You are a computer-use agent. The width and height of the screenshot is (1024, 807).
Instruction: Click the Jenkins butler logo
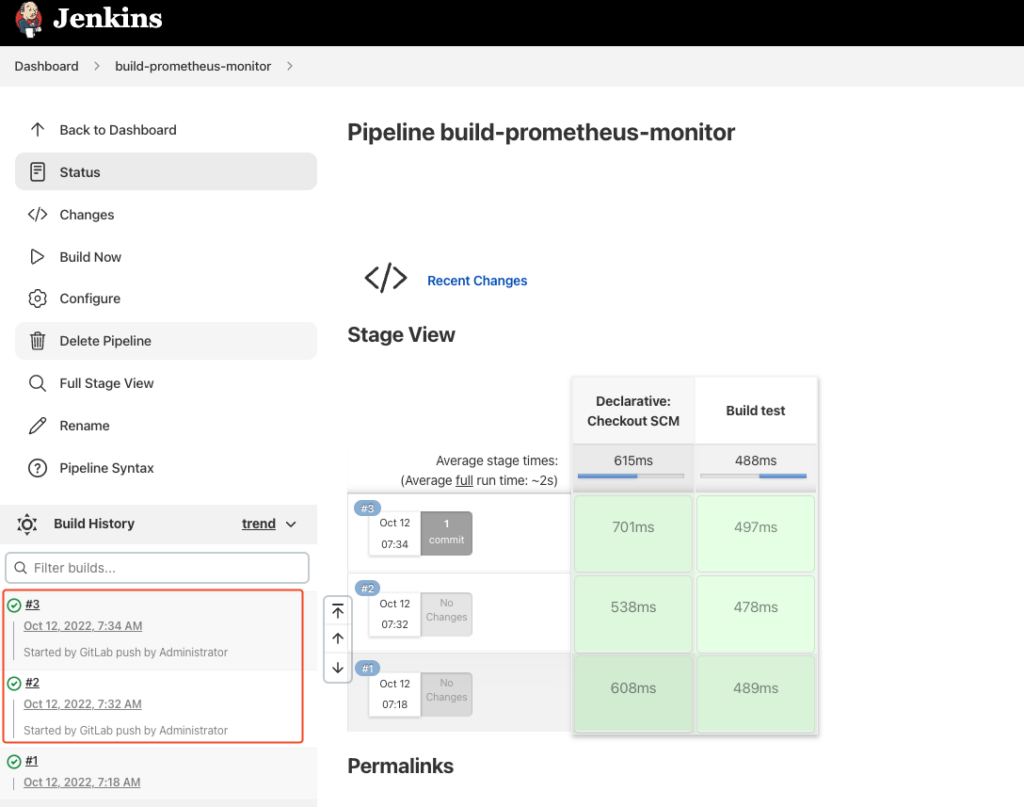[x=29, y=20]
